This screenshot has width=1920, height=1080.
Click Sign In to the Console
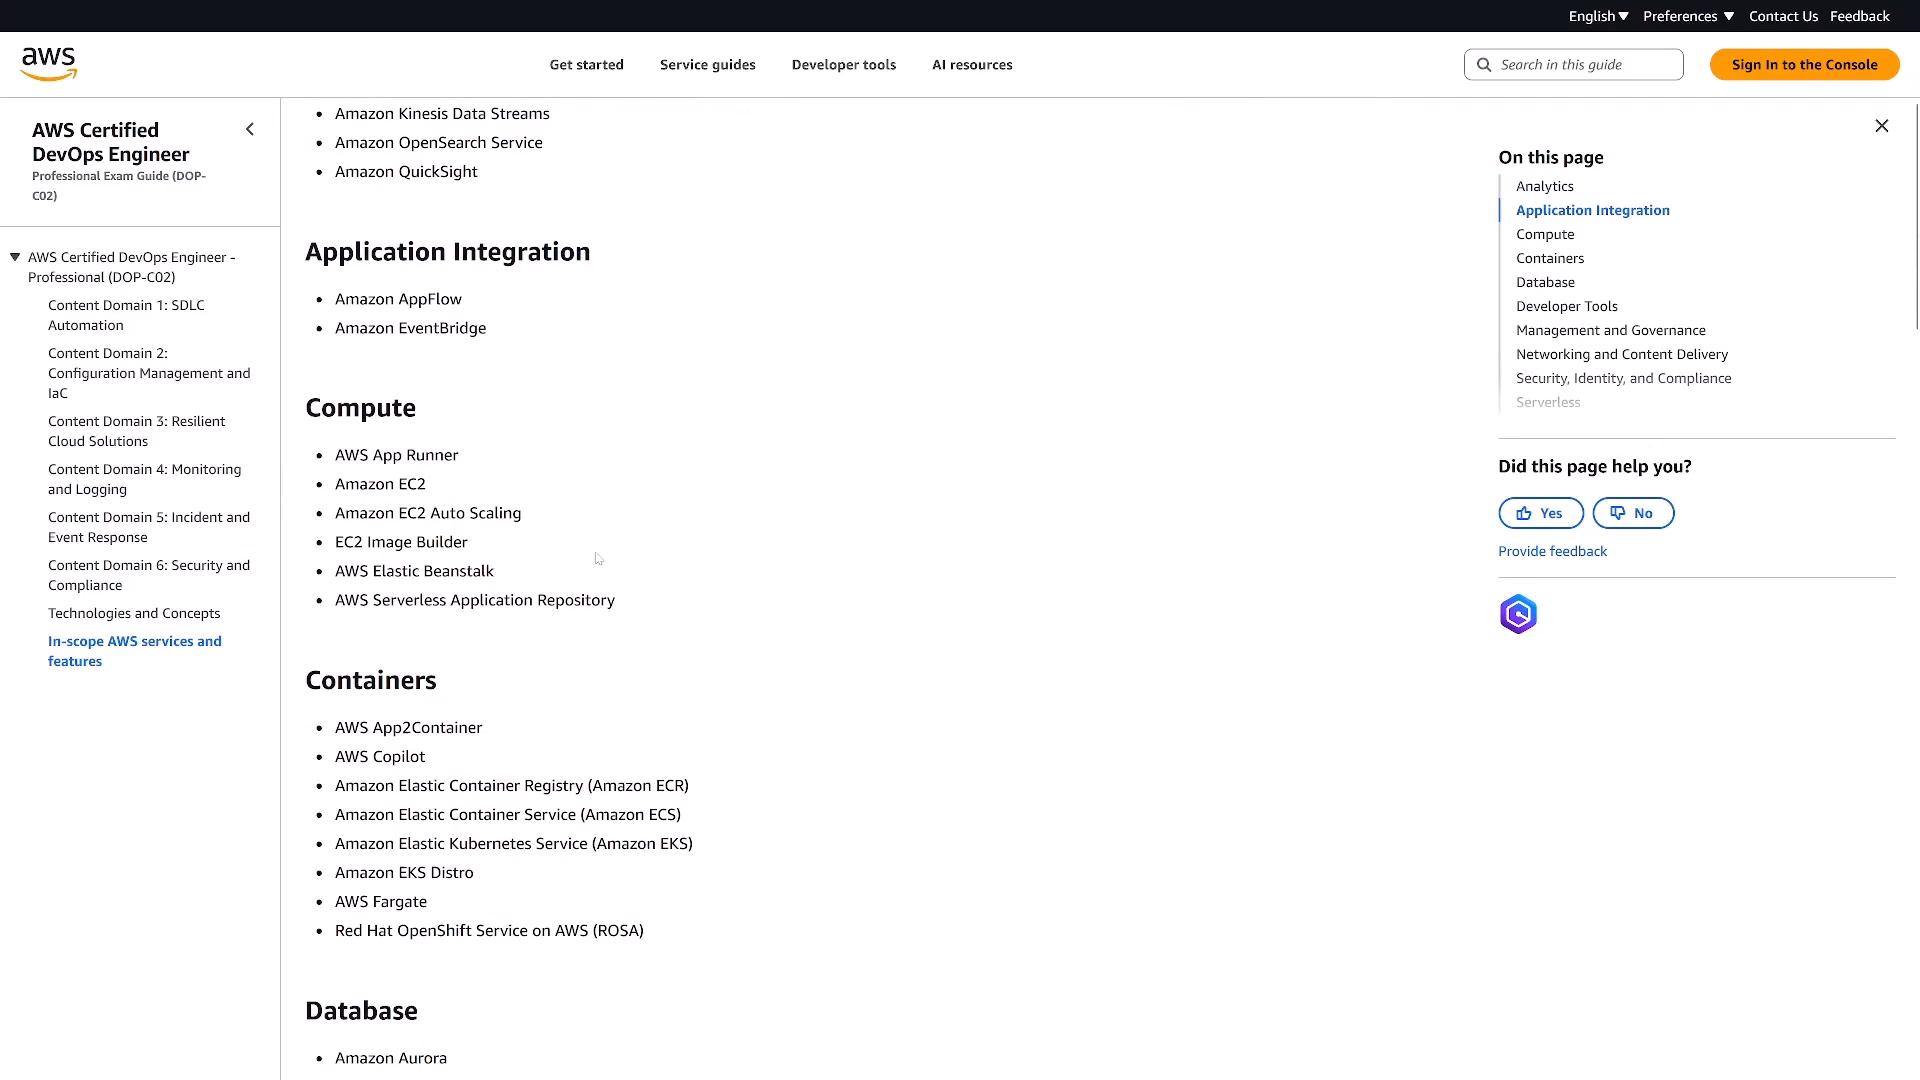[x=1804, y=65]
